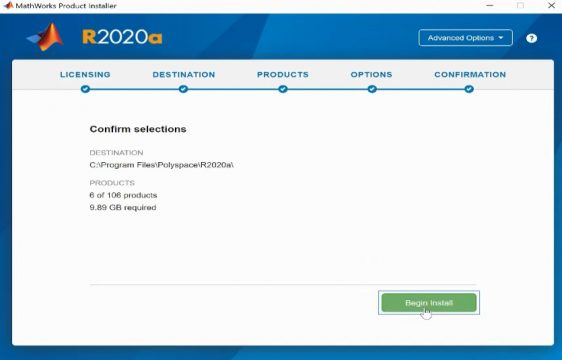Click the Destination step checkmark circle
This screenshot has height=360, width=562.
pos(183,89)
